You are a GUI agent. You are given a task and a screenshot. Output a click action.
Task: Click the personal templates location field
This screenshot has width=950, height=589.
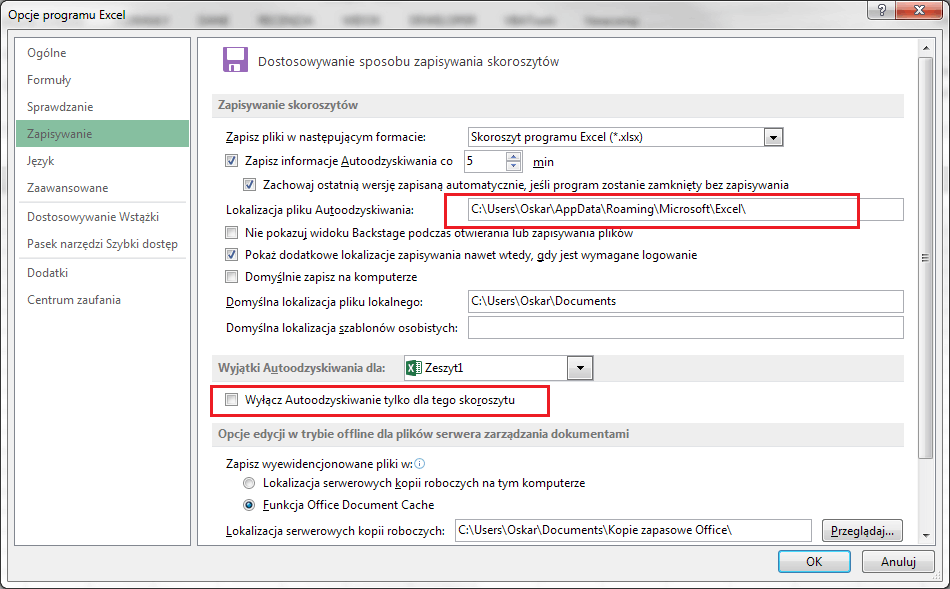pyautogui.click(x=685, y=328)
